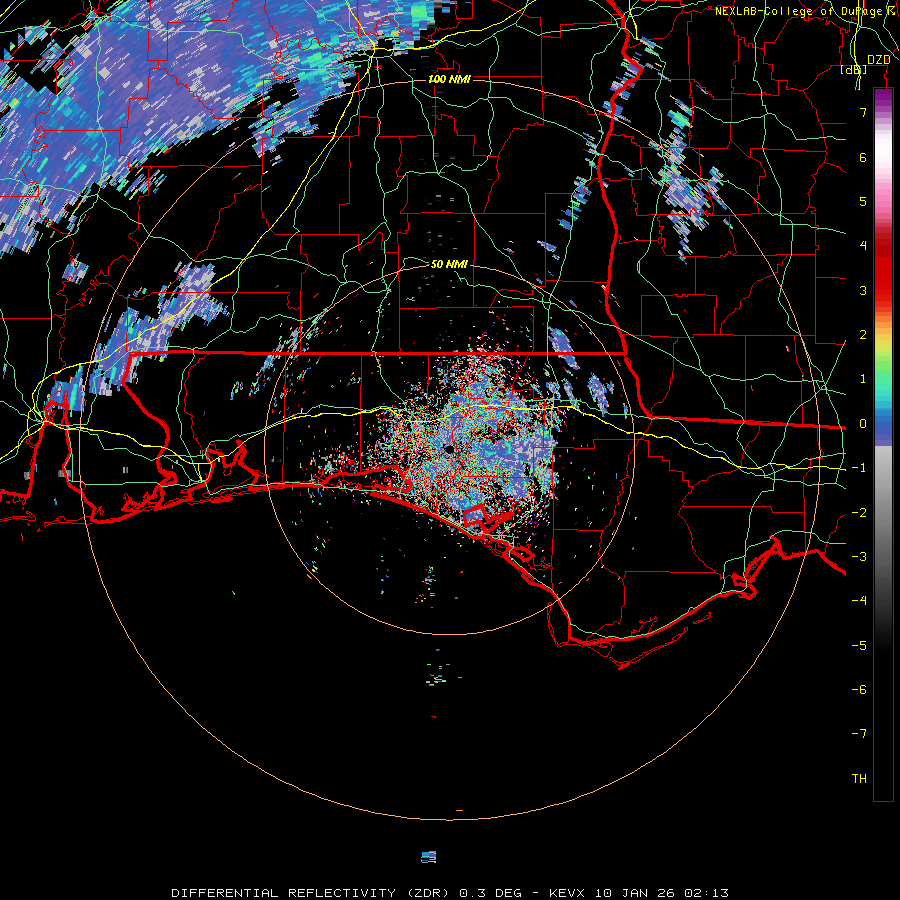Click the "DIFFERENTIAL REFLECTIVITY (ZDR) 0.3 DEG - KEVX 10 JAN 26 02:13" footer

450,893
